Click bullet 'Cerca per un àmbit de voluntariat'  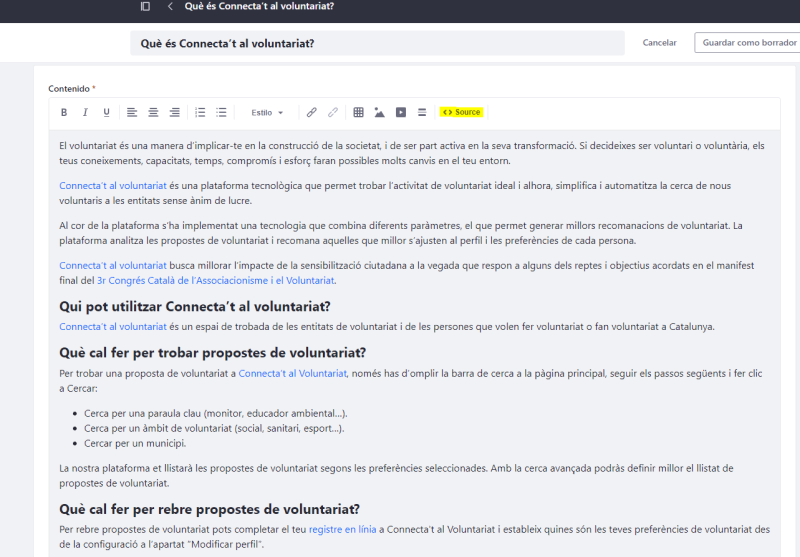point(214,428)
